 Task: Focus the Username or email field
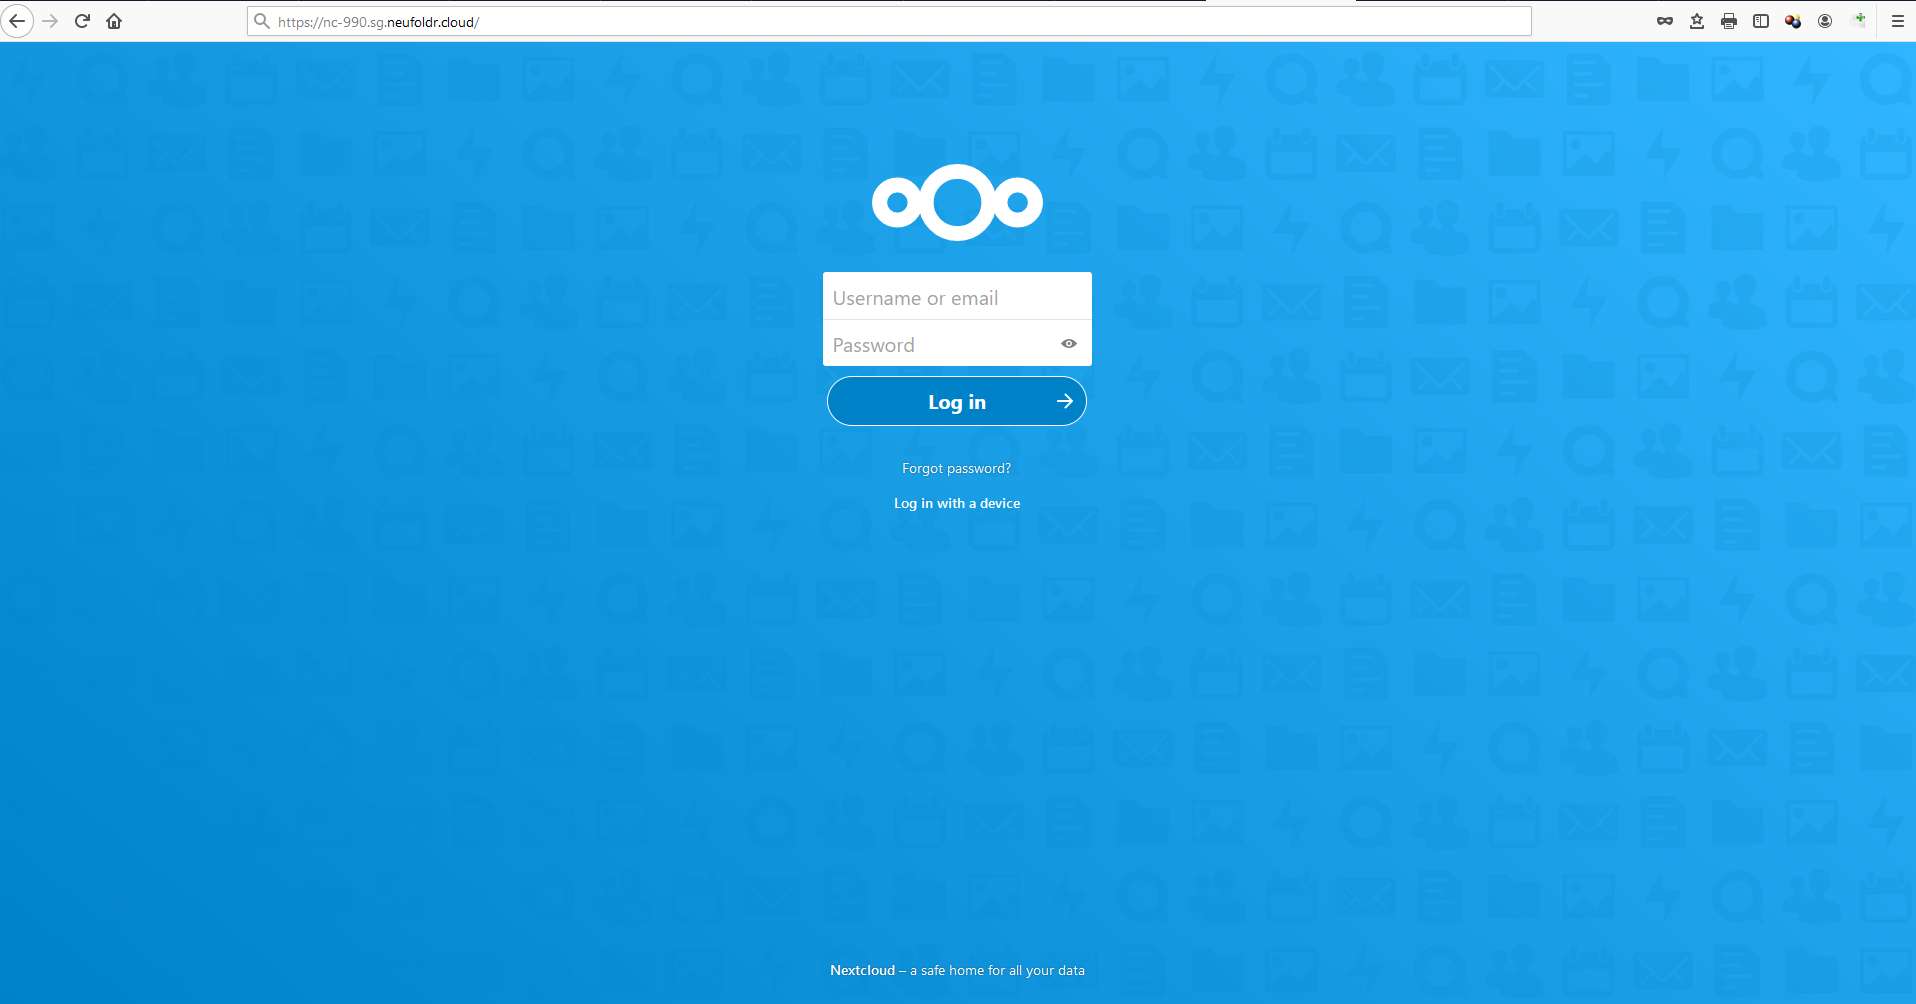click(957, 297)
